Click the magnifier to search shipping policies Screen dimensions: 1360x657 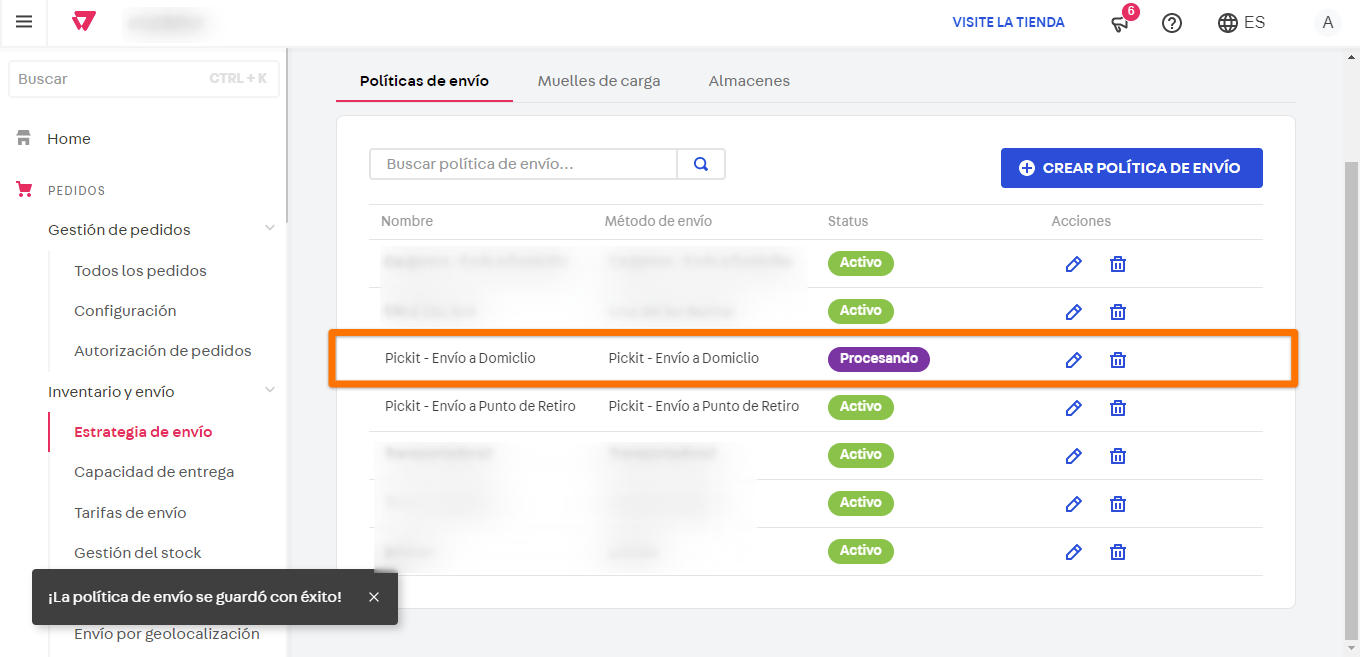[700, 163]
